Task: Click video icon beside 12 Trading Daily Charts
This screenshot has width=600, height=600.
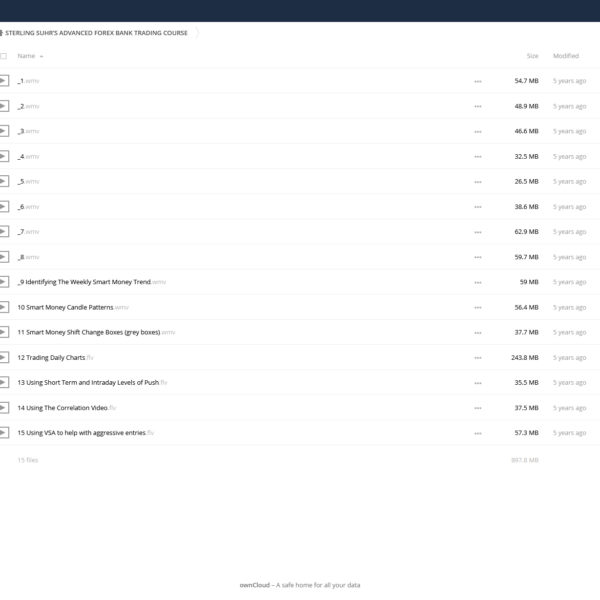Action: pos(4,357)
